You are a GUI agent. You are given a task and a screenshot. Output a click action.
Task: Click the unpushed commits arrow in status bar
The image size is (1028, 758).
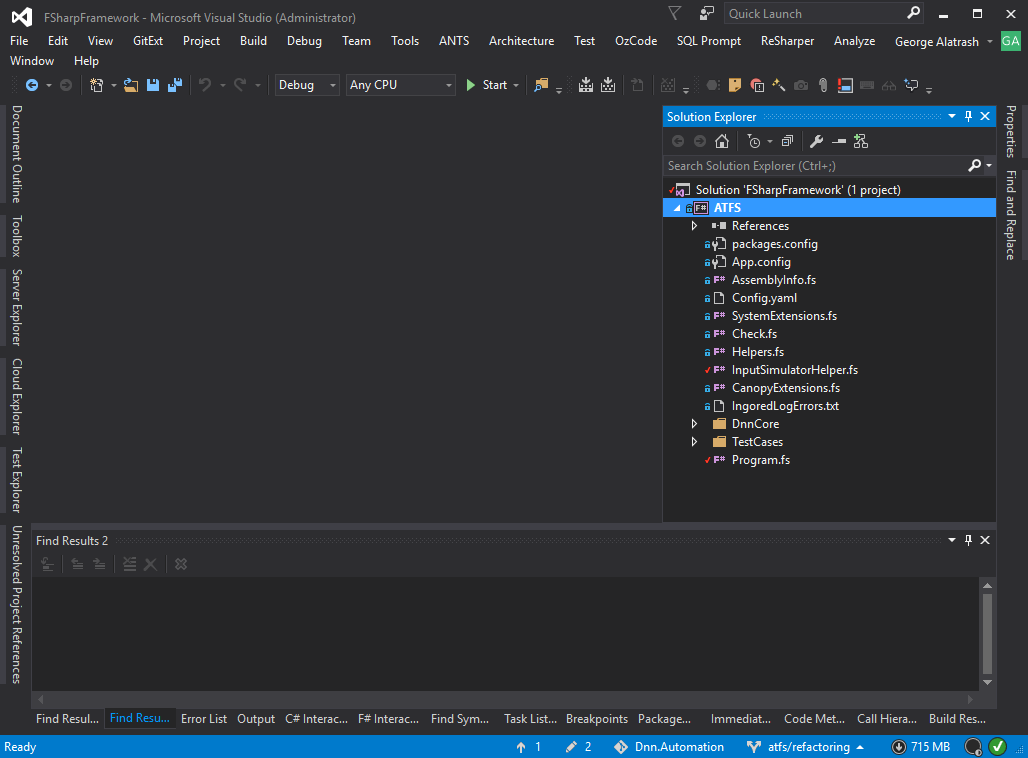521,747
